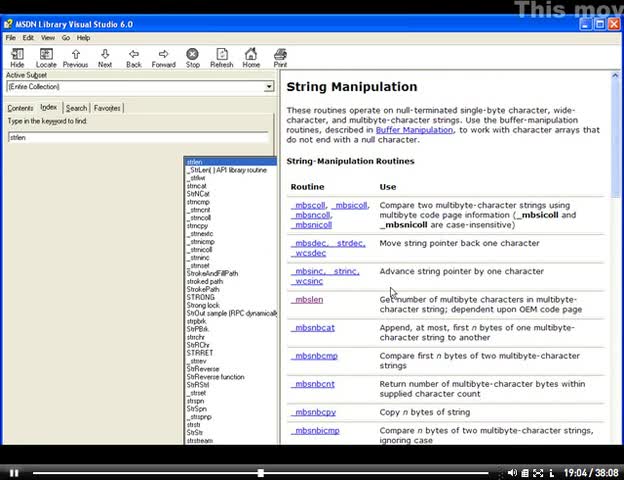
Task: Click the Locate toolbar icon
Action: coord(46,58)
